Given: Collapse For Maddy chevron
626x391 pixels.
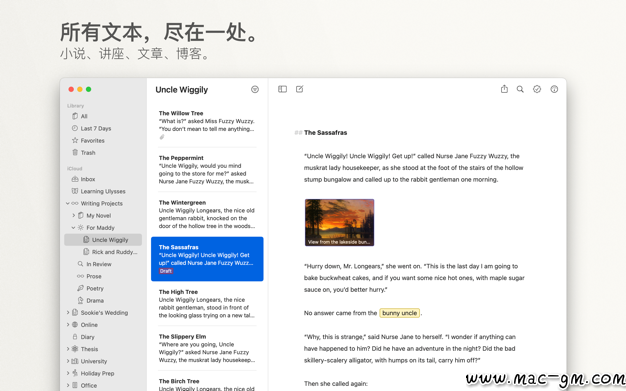Looking at the screenshot, I should pos(73,228).
